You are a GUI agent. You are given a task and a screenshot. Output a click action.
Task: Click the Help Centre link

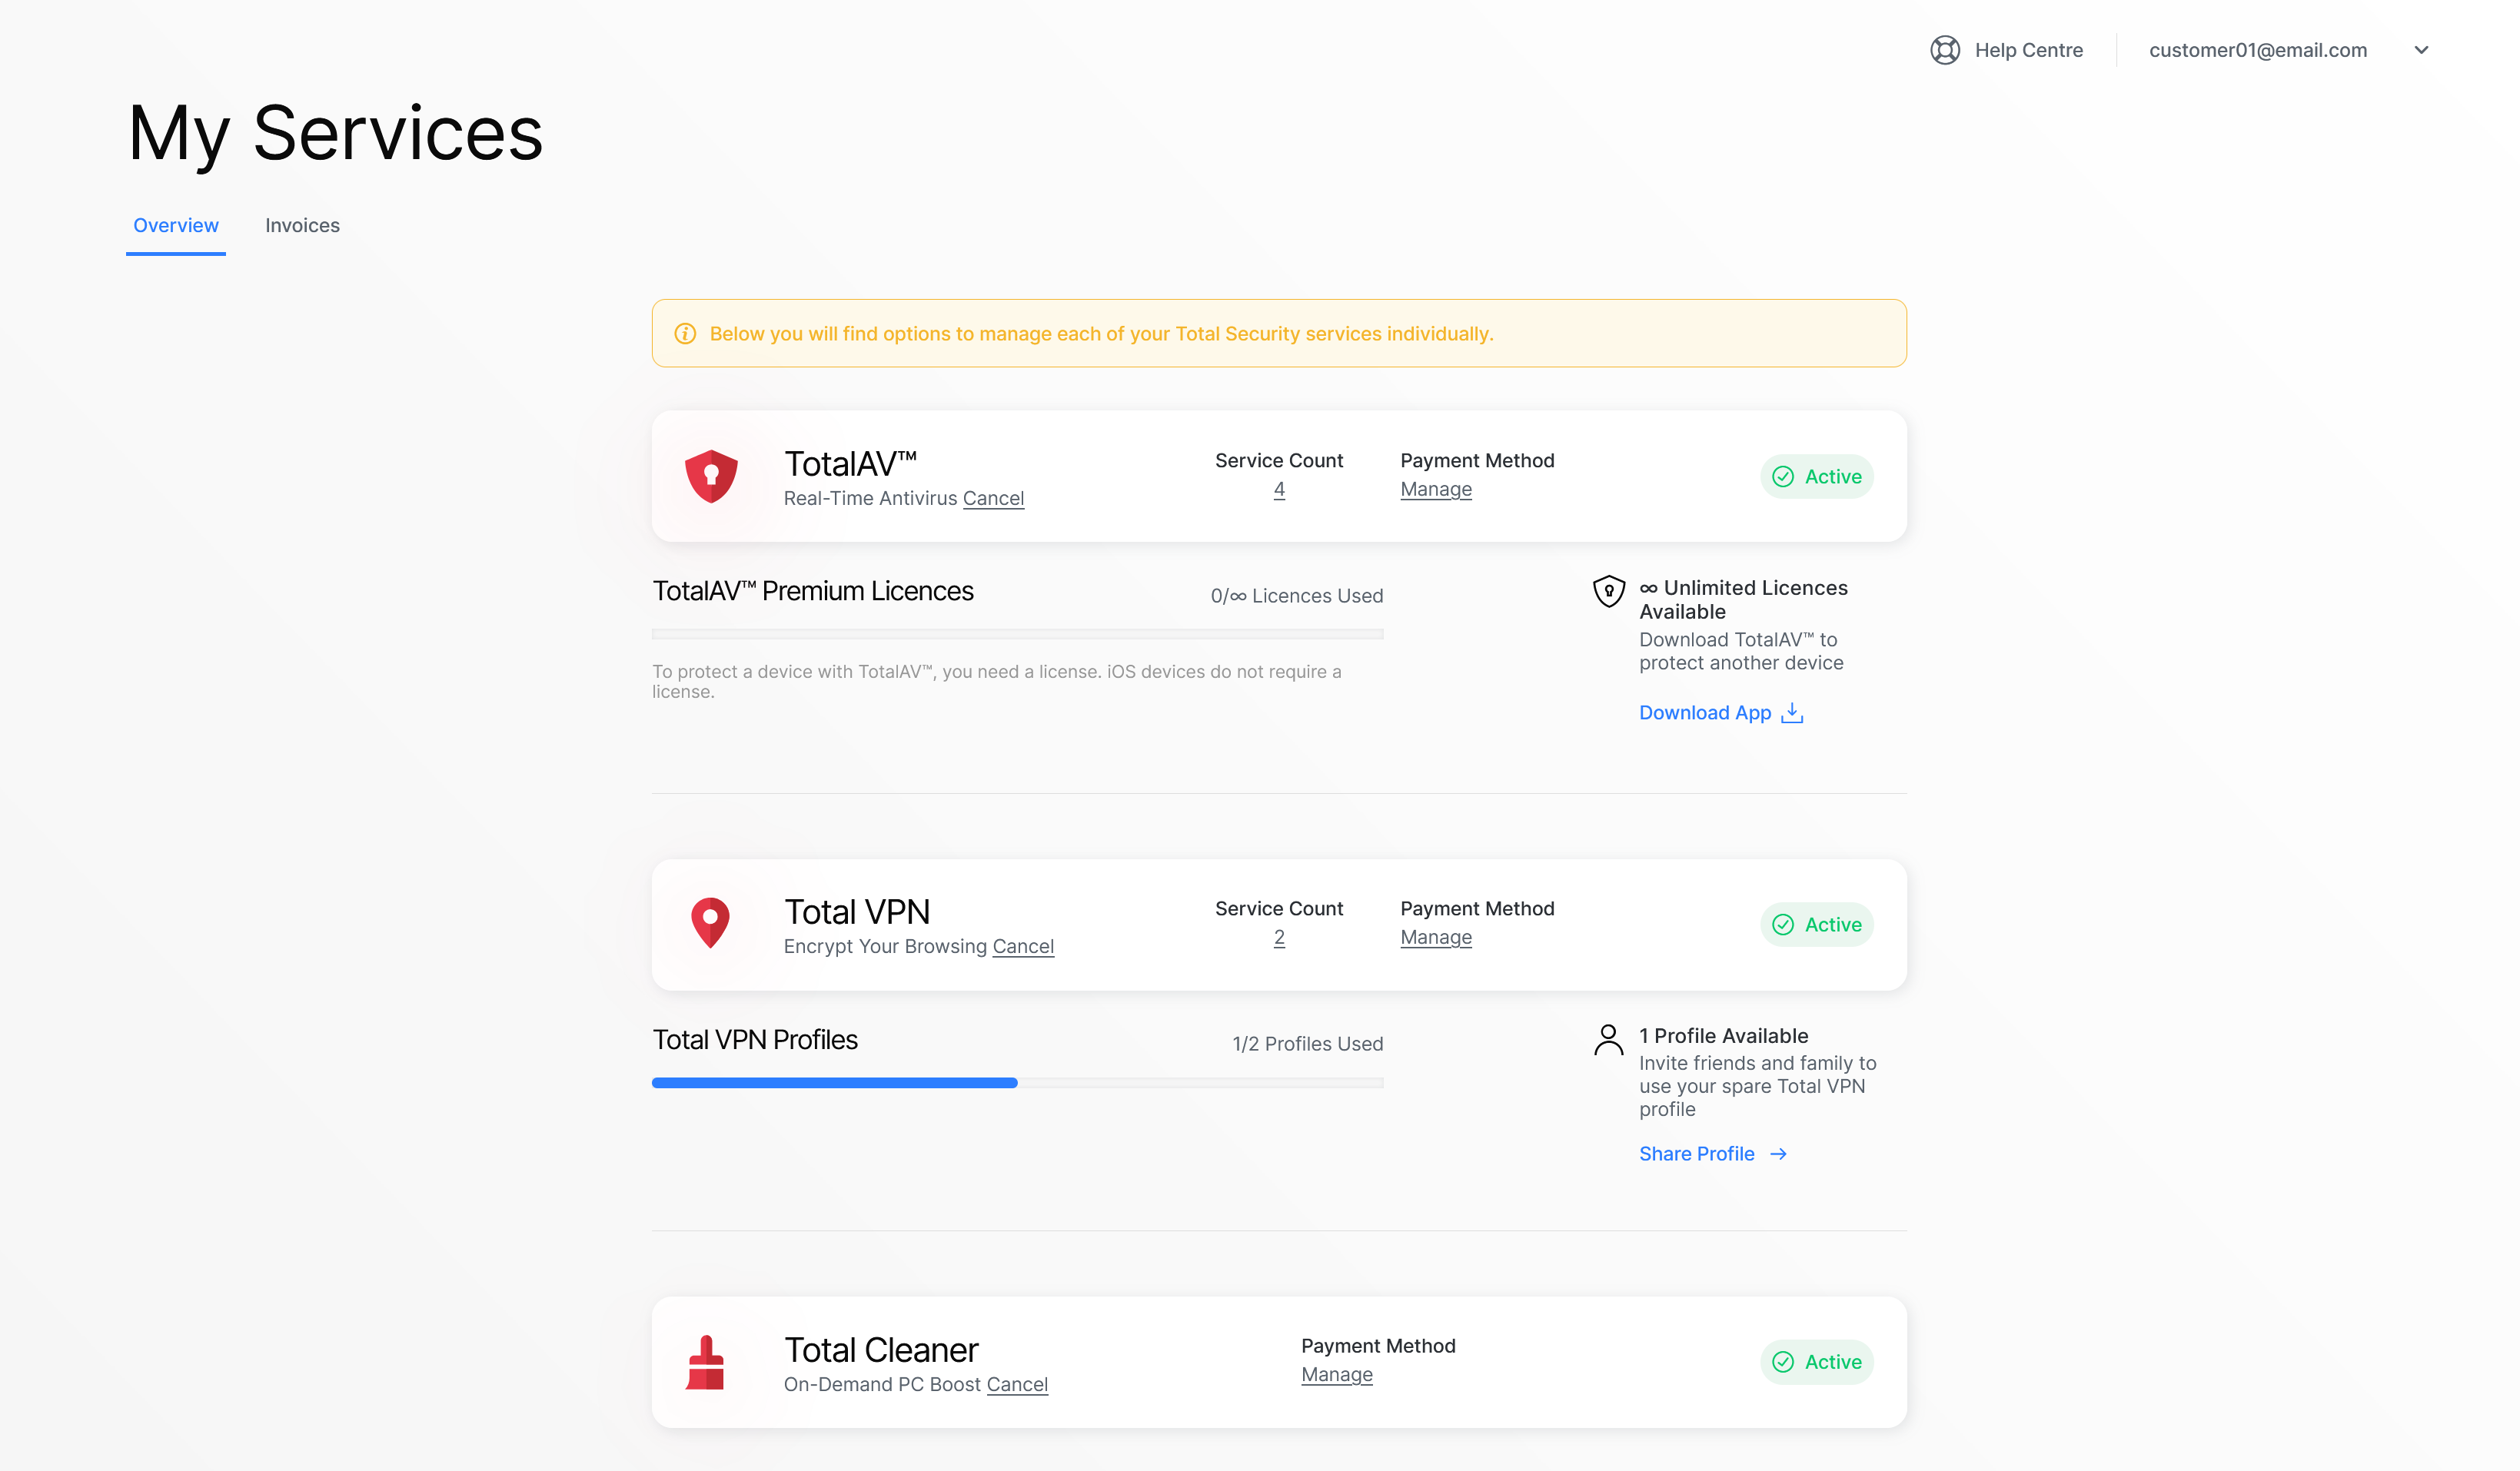click(x=2028, y=50)
